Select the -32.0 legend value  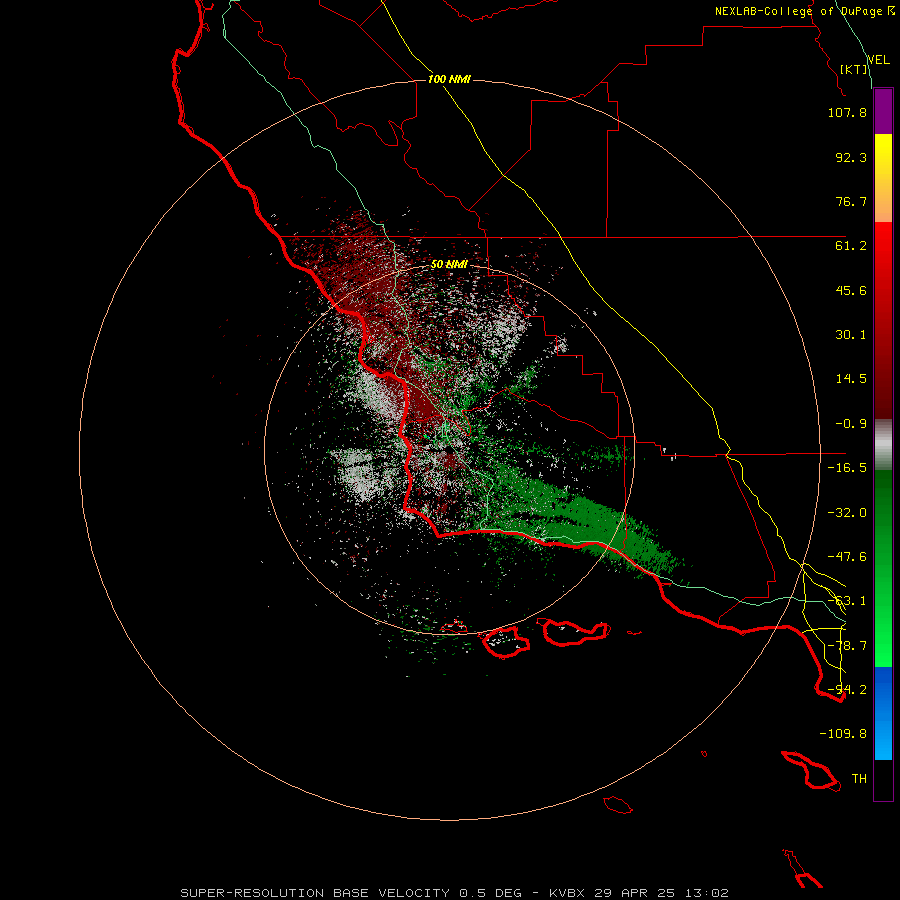847,513
